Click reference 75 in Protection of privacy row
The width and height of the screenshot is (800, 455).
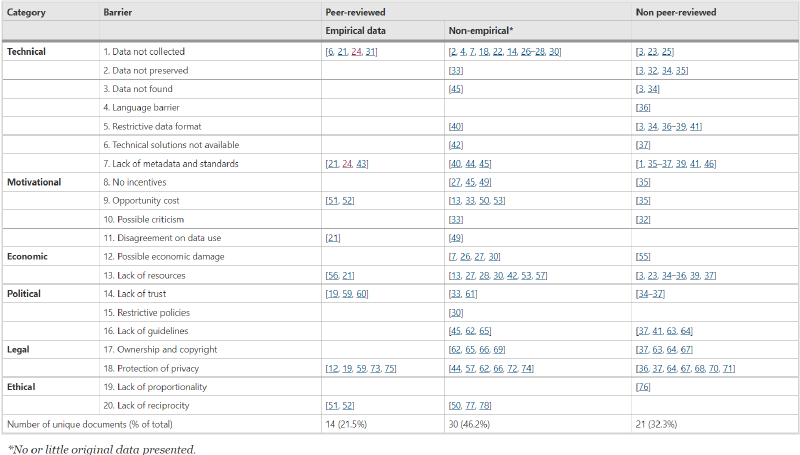point(390,368)
